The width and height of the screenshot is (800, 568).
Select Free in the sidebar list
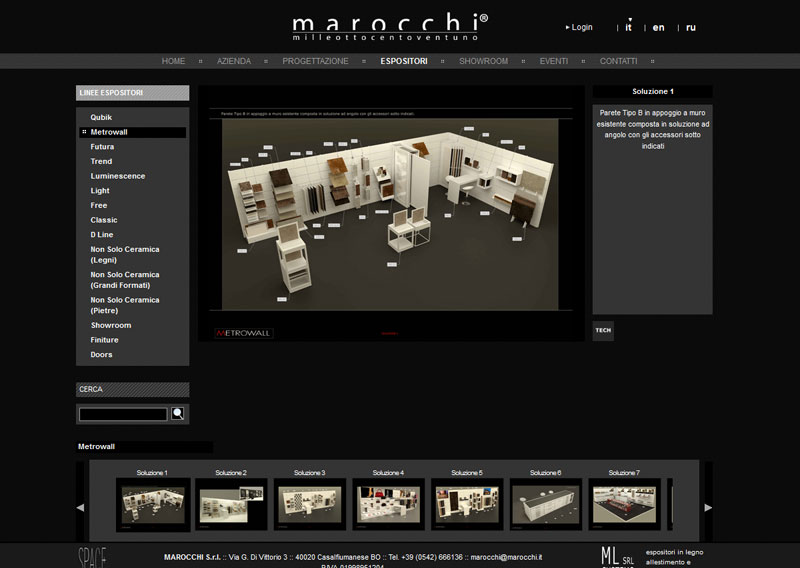(x=98, y=205)
